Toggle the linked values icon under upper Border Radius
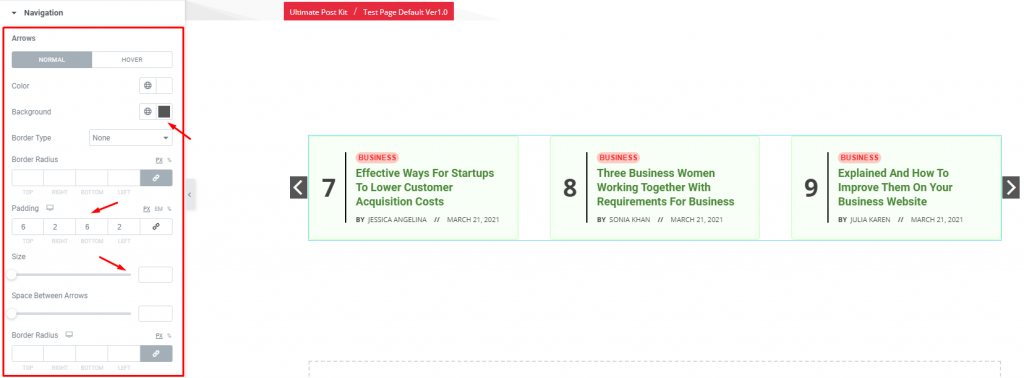The height and width of the screenshot is (378, 1024). point(156,178)
